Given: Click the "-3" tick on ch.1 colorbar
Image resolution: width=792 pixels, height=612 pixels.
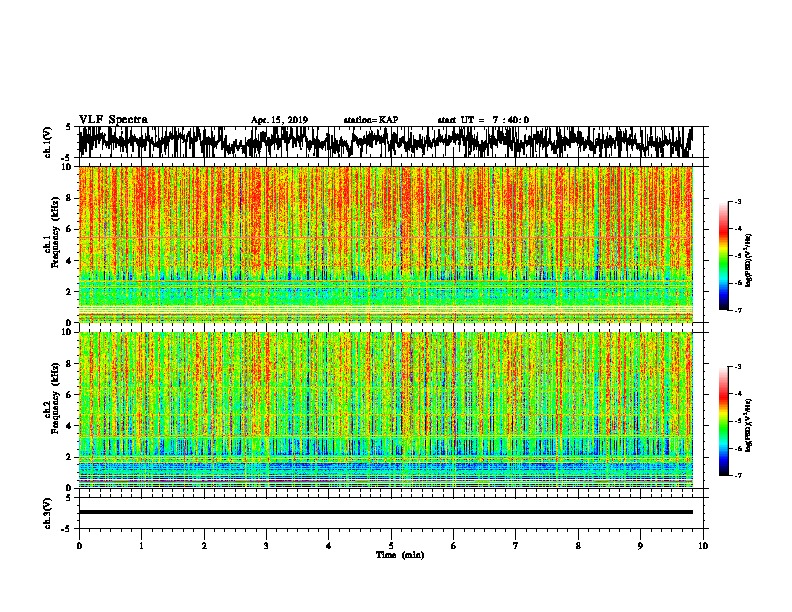Looking at the screenshot, I should 737,202.
